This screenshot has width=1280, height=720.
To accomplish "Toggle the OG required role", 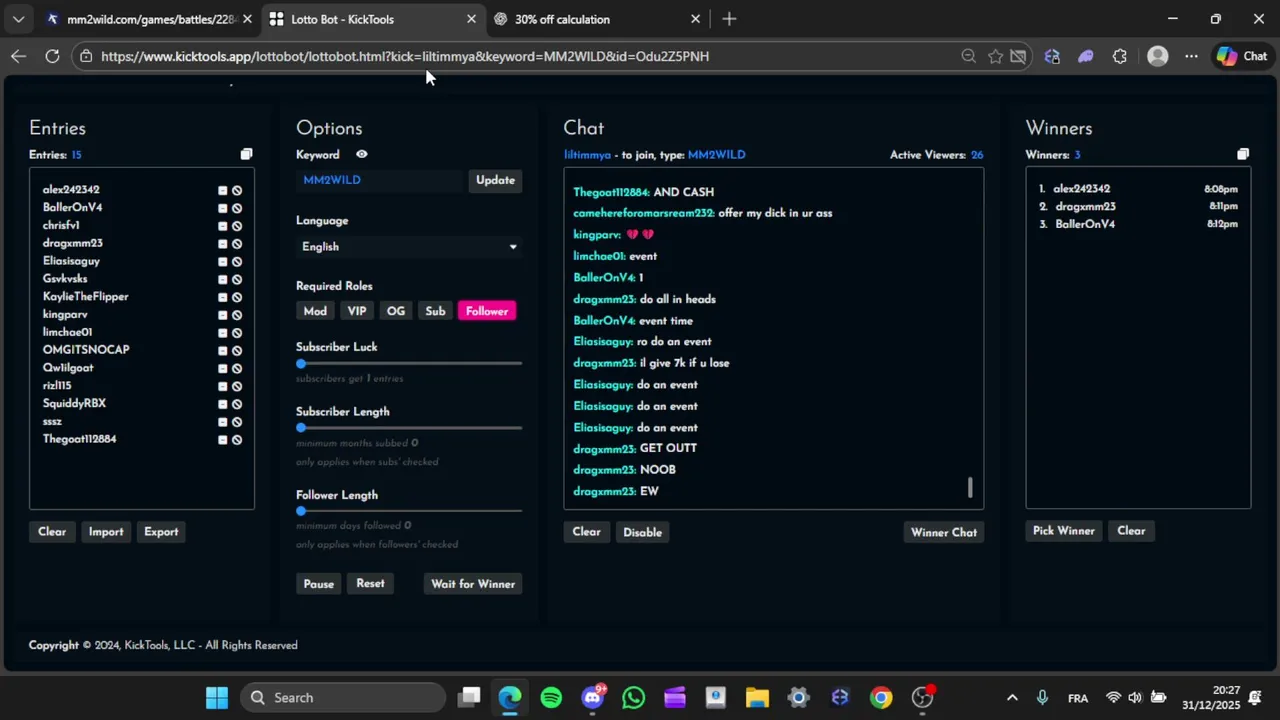I will coord(396,311).
